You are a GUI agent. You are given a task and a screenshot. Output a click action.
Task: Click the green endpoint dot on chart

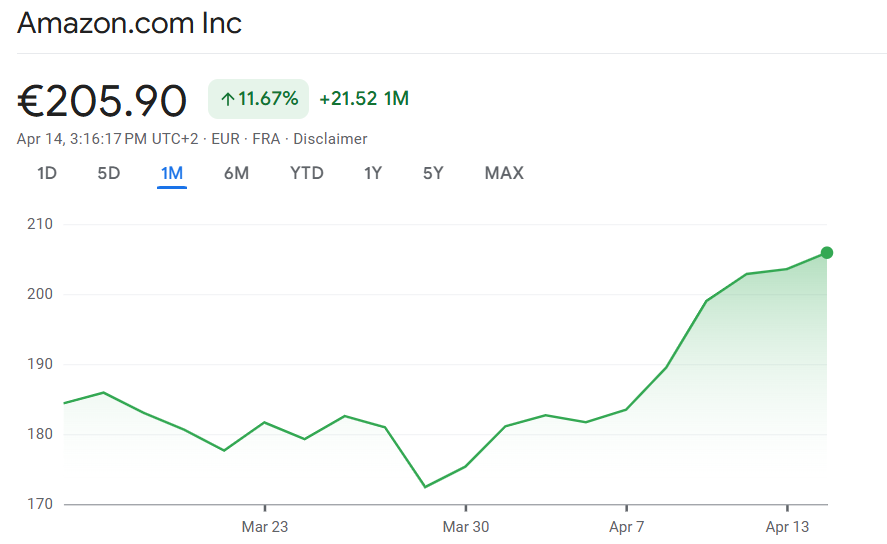827,253
